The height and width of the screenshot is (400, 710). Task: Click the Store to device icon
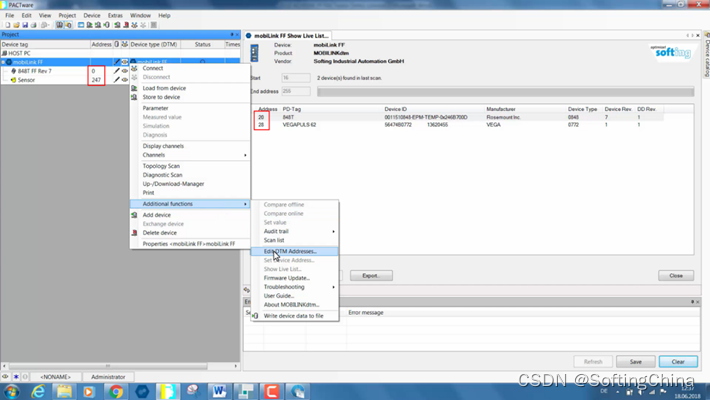coord(135,97)
